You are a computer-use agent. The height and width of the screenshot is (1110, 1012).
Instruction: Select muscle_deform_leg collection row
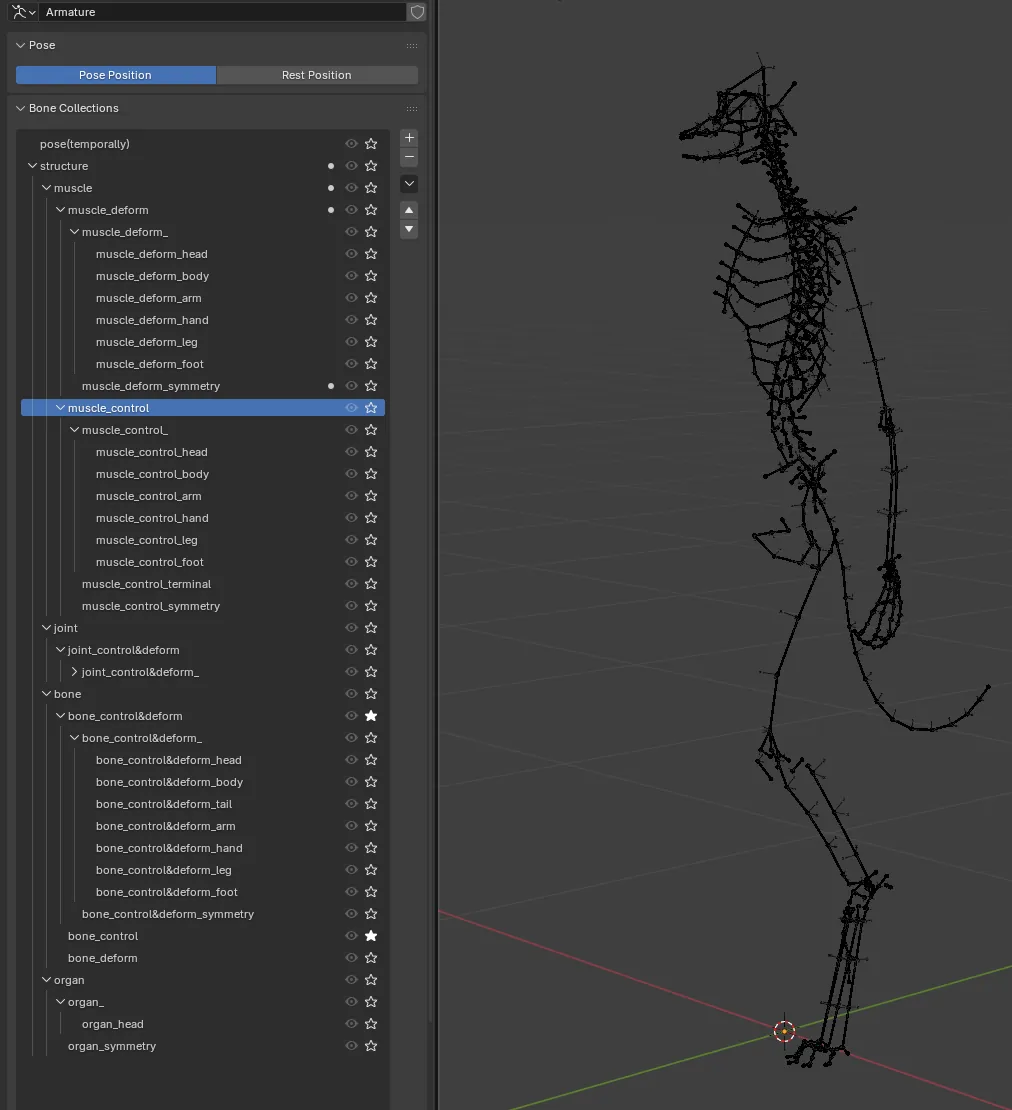pos(202,342)
